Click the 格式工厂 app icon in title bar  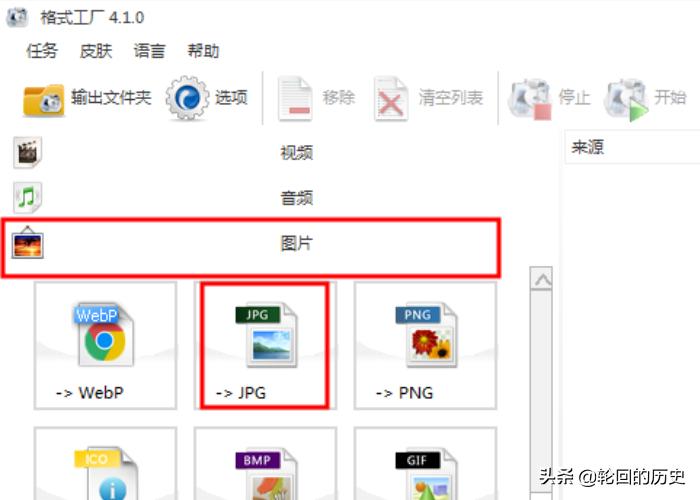(17, 17)
